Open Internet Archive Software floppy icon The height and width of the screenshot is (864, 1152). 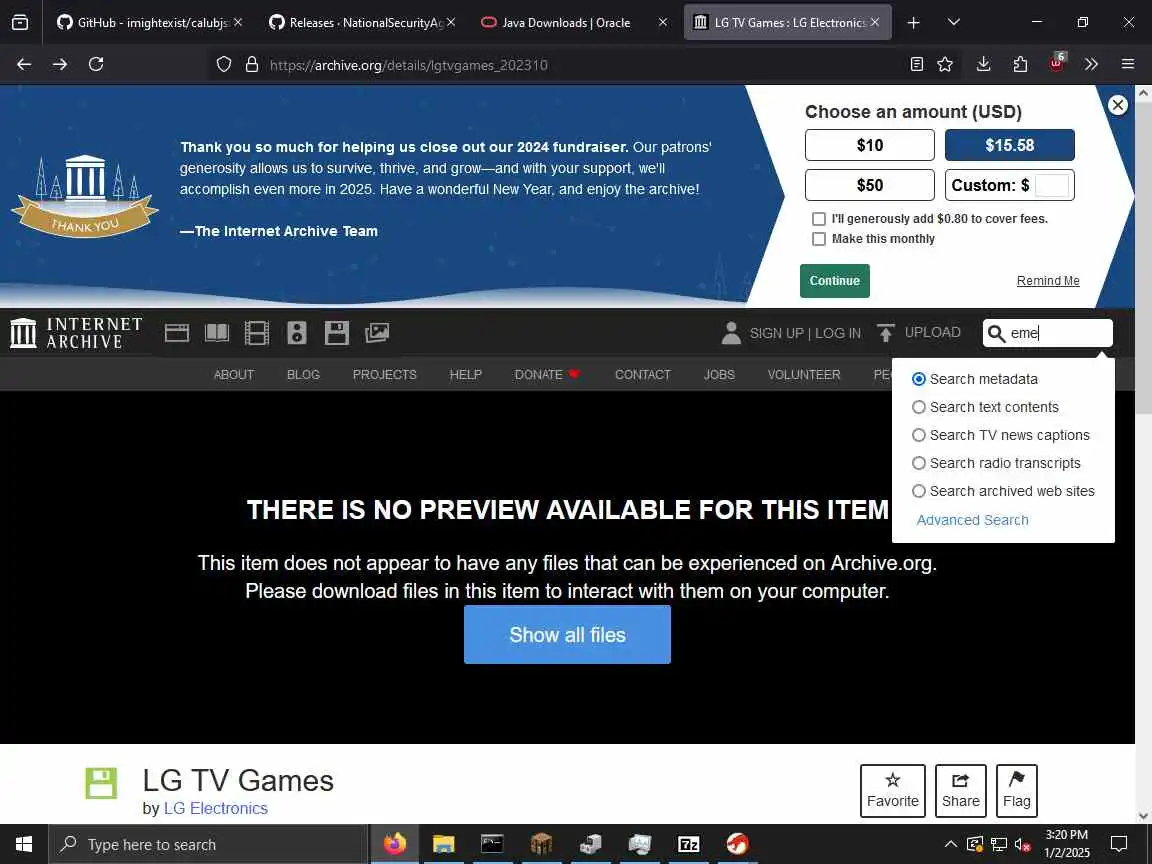[336, 333]
